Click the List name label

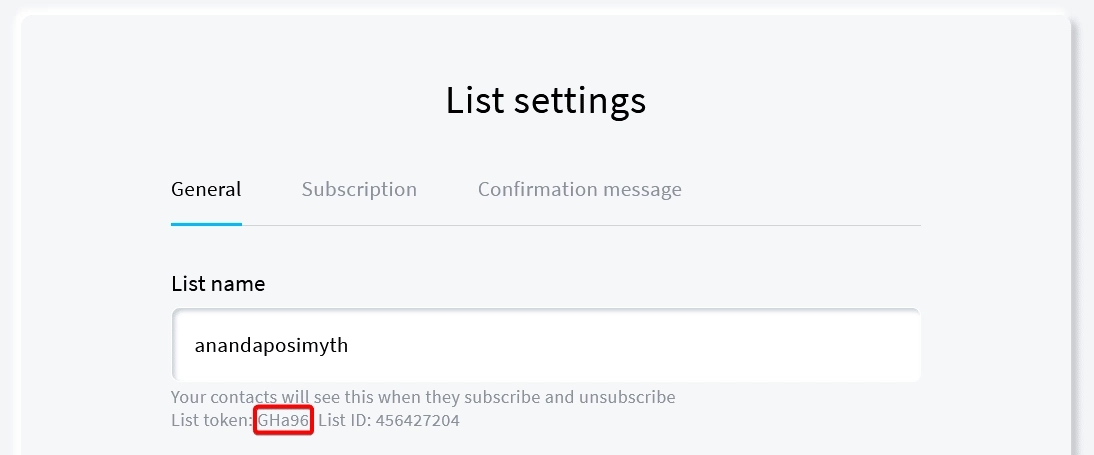[x=218, y=284]
